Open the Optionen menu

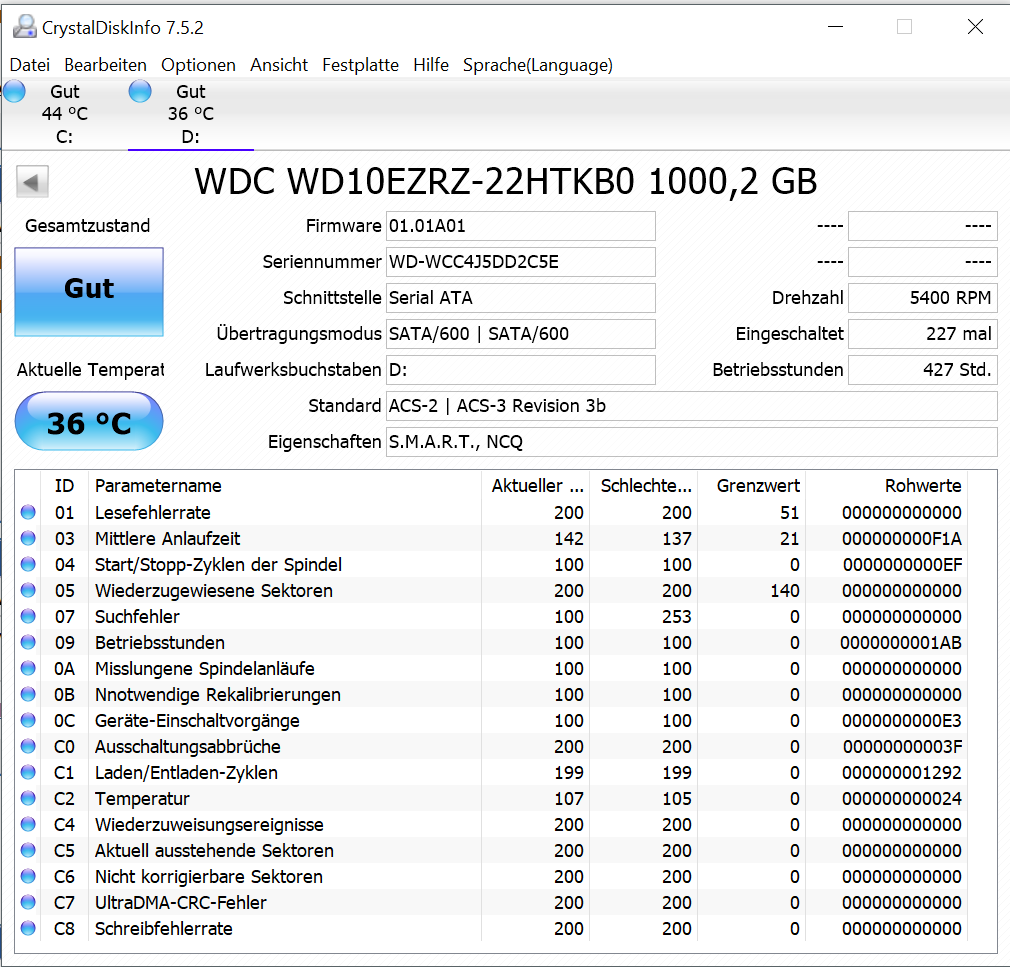[x=198, y=65]
